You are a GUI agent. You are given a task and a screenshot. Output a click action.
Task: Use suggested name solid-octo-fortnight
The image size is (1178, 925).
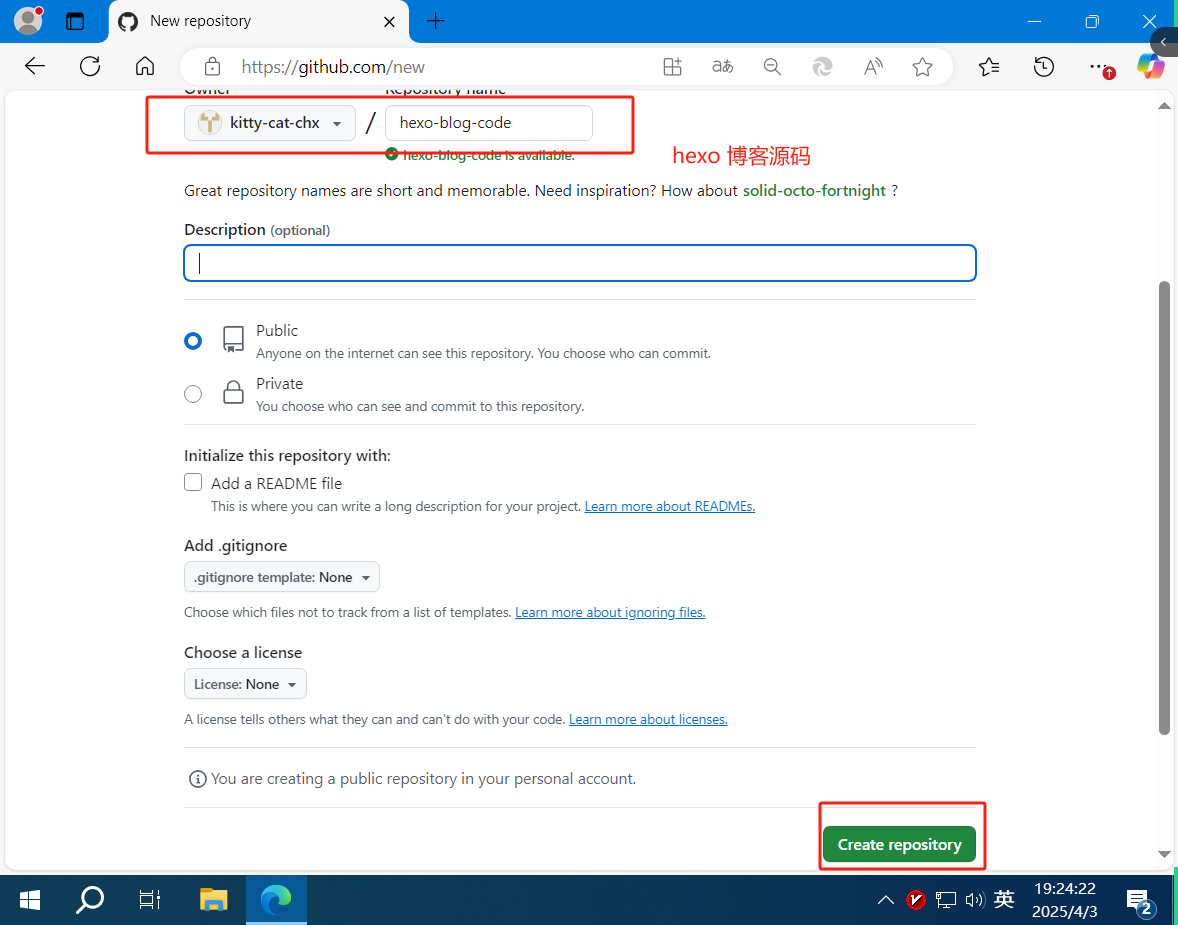click(x=814, y=190)
